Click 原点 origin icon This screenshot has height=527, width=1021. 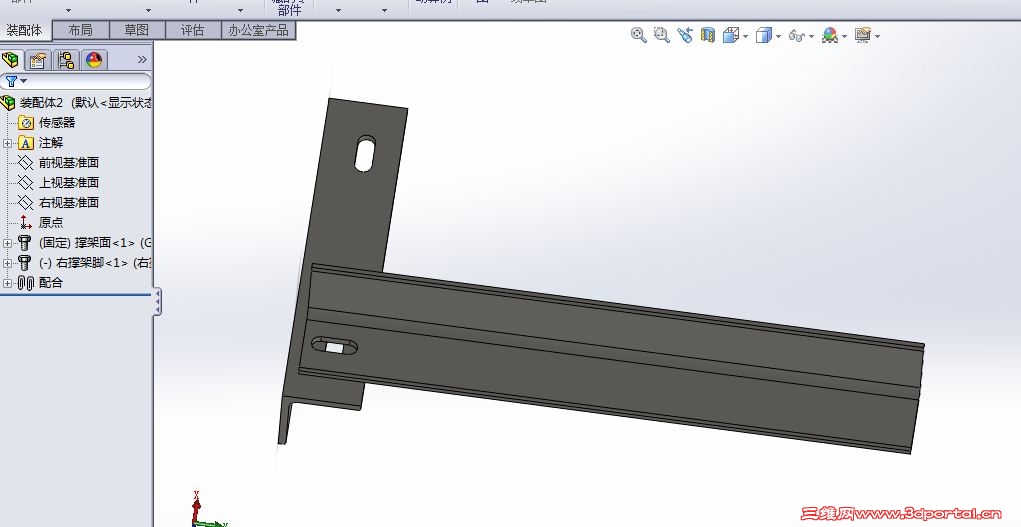tap(25, 223)
